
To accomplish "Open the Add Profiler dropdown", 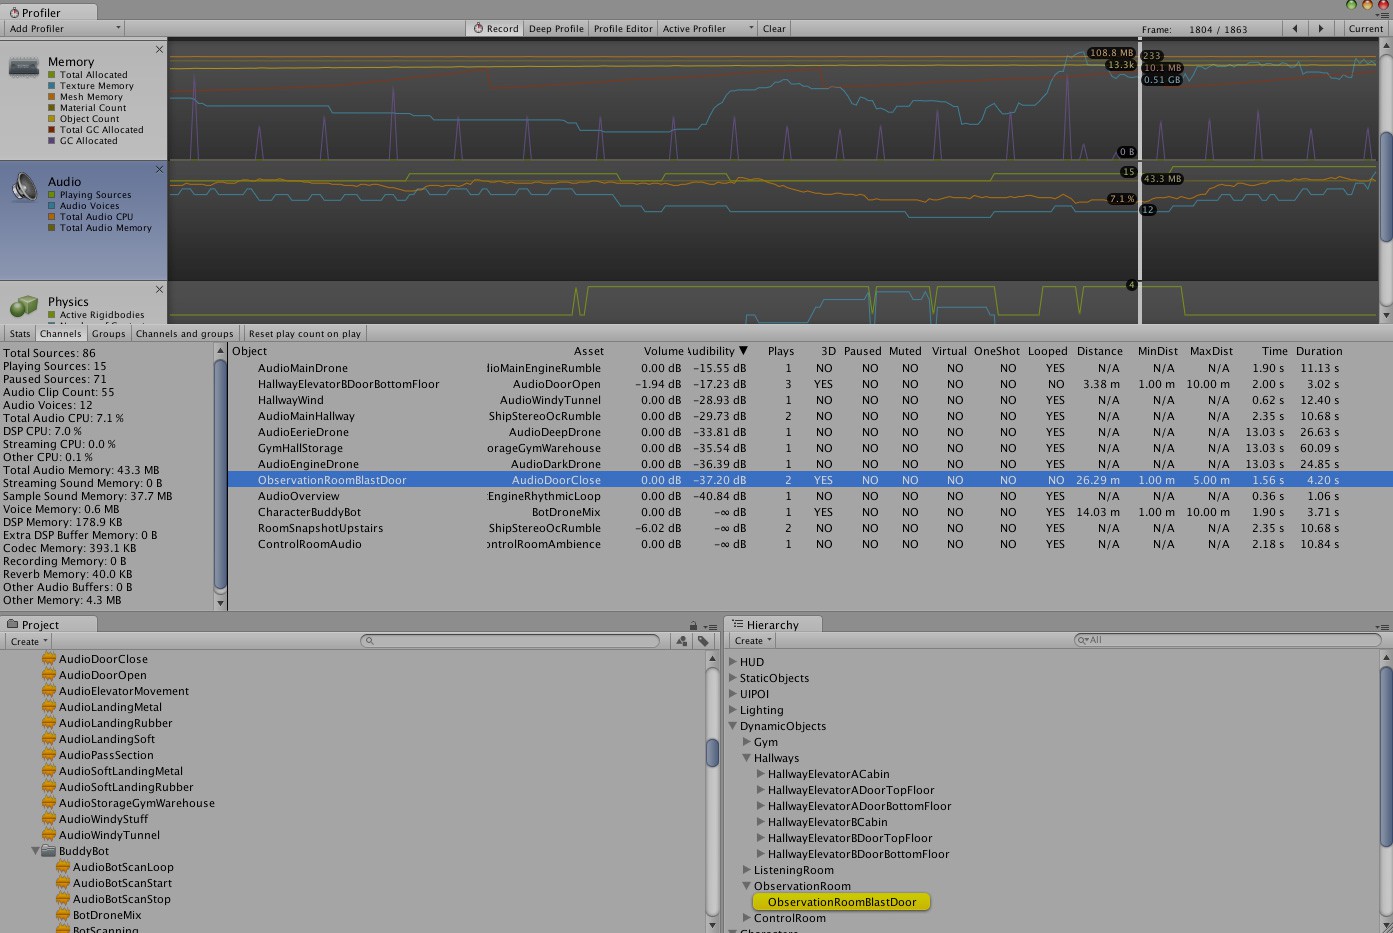I will pyautogui.click(x=65, y=29).
